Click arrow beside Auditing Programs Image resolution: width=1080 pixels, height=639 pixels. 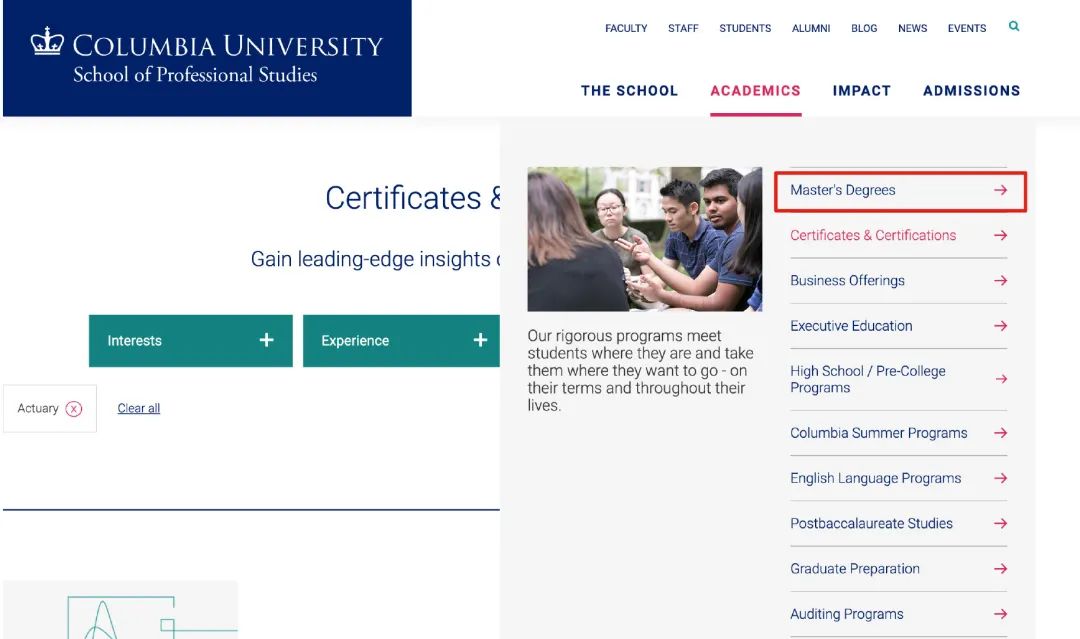pos(1000,614)
